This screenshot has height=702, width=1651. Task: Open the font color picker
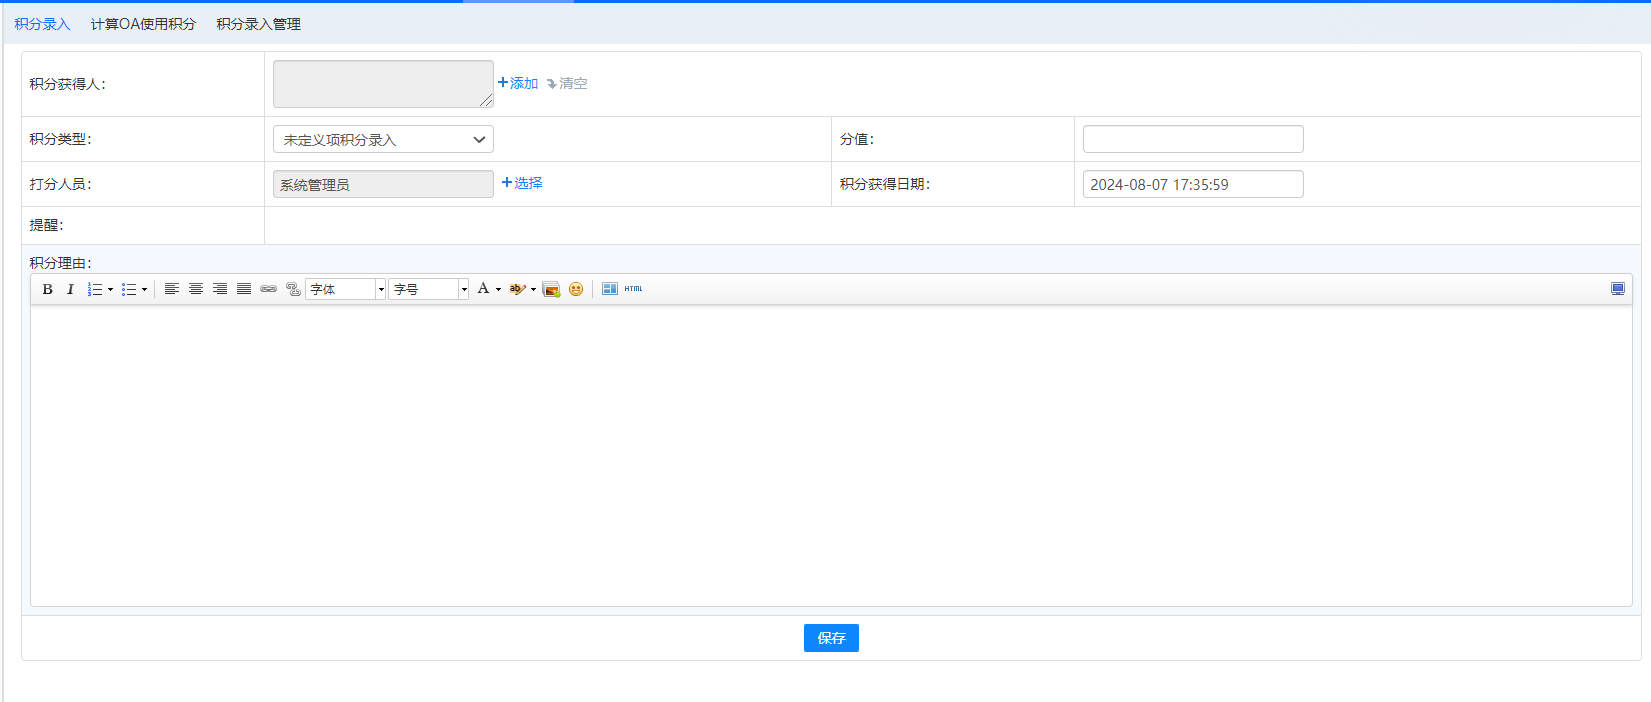pyautogui.click(x=487, y=289)
